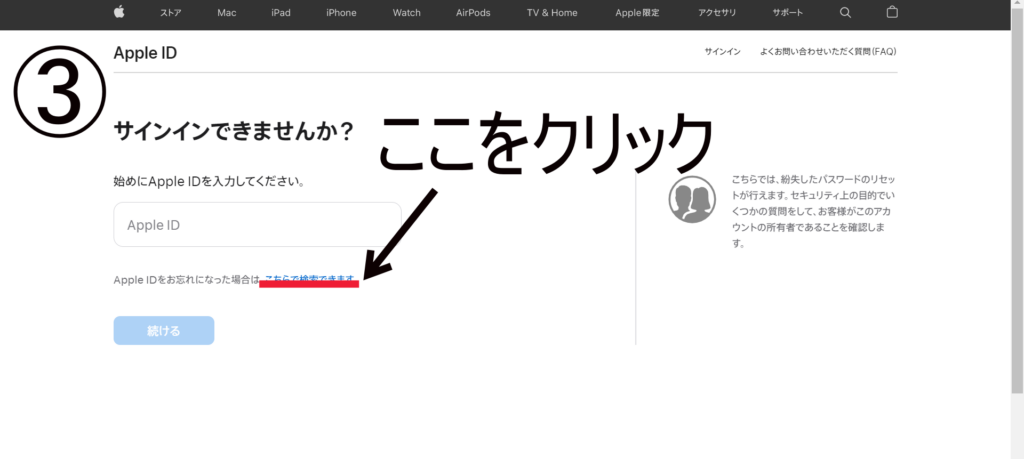Select アクセサリ in navigation bar
Screen dimensions: 1024x459
point(717,12)
